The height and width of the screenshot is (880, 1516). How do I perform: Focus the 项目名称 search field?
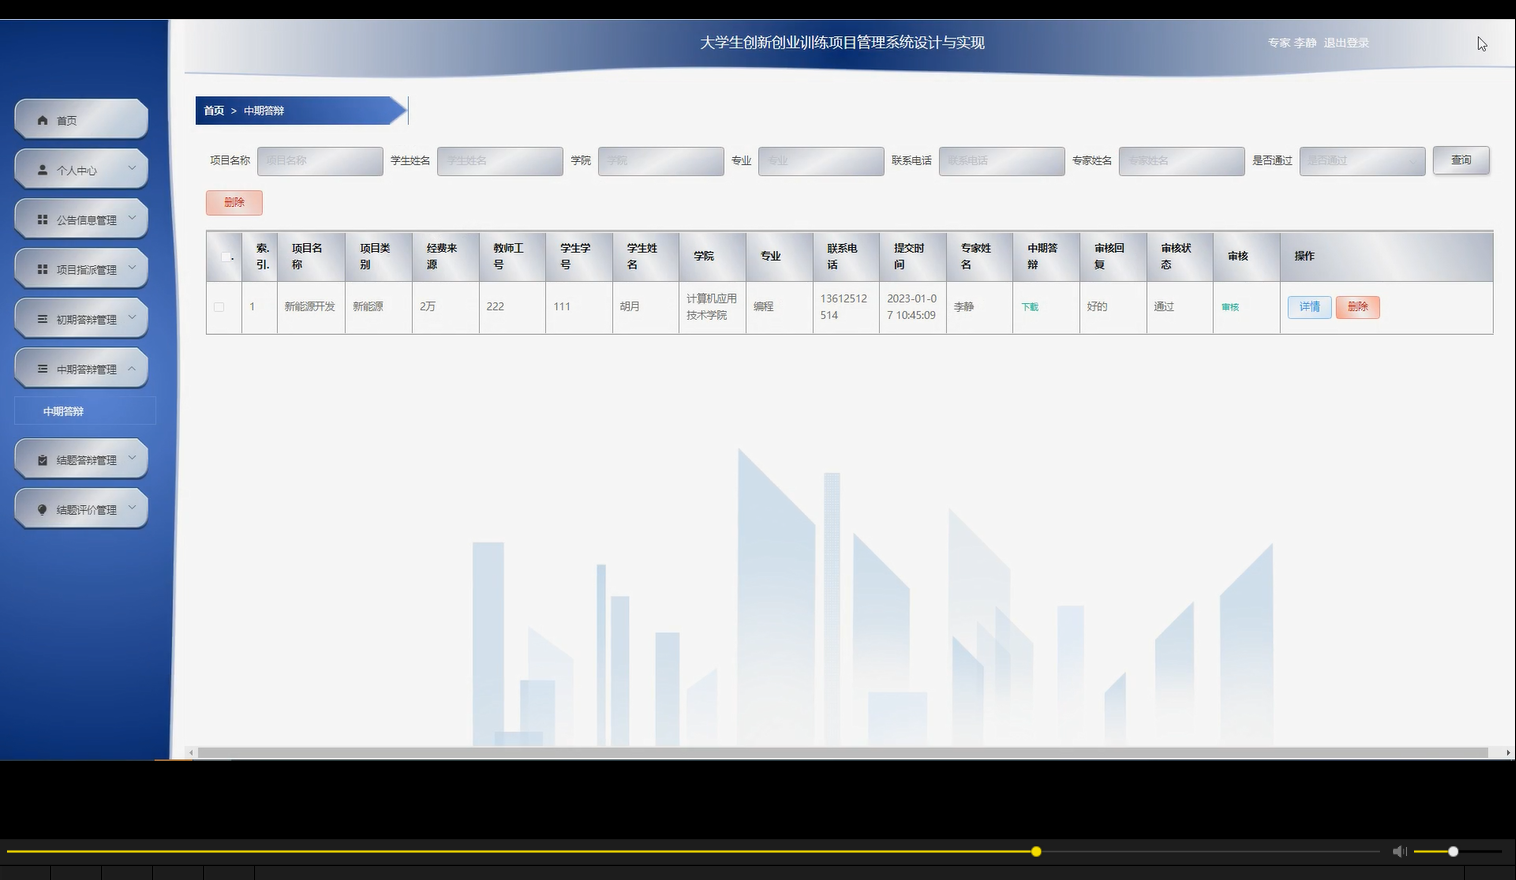(320, 161)
